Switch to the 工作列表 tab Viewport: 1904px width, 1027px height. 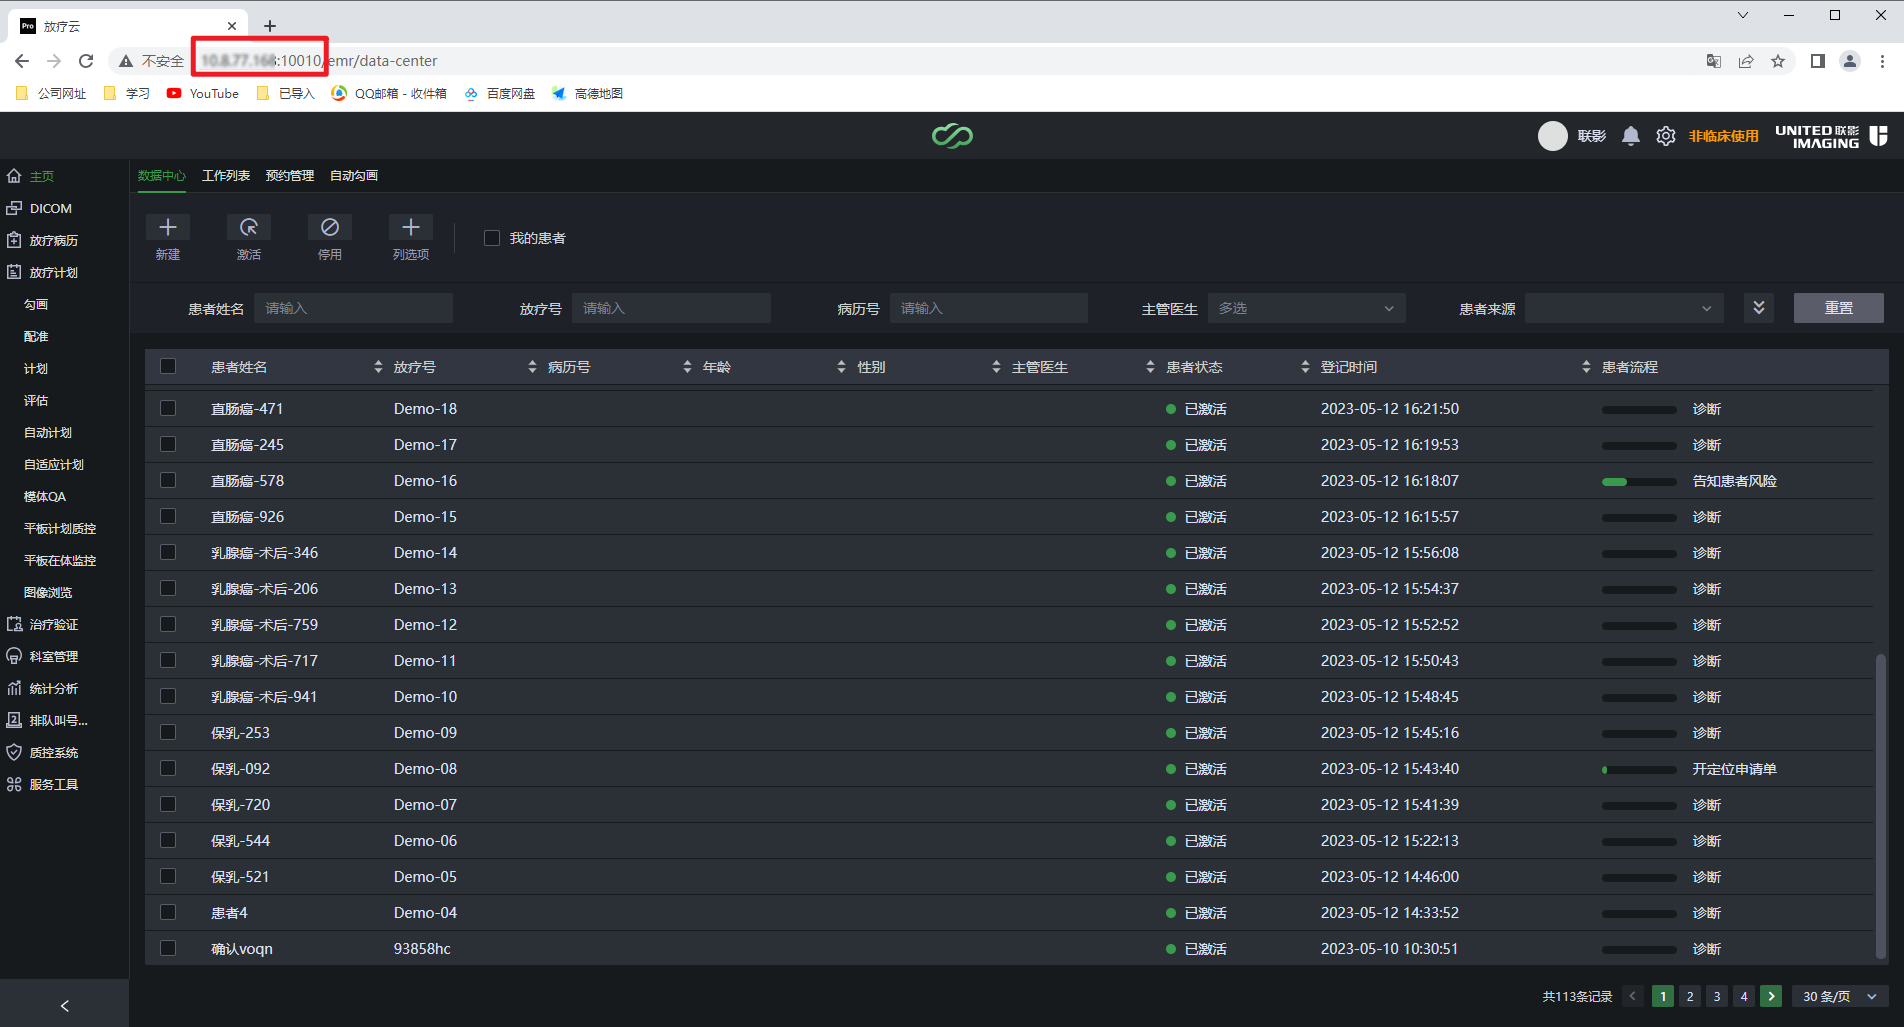click(226, 176)
